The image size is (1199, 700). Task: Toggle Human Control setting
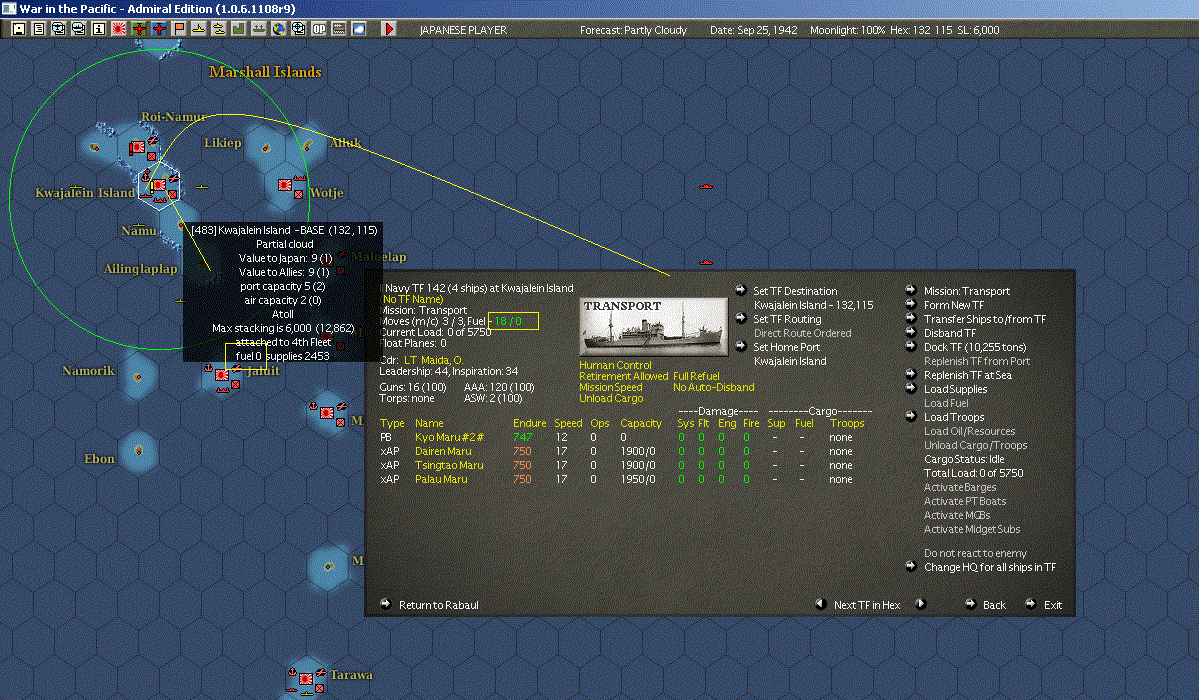tap(616, 365)
